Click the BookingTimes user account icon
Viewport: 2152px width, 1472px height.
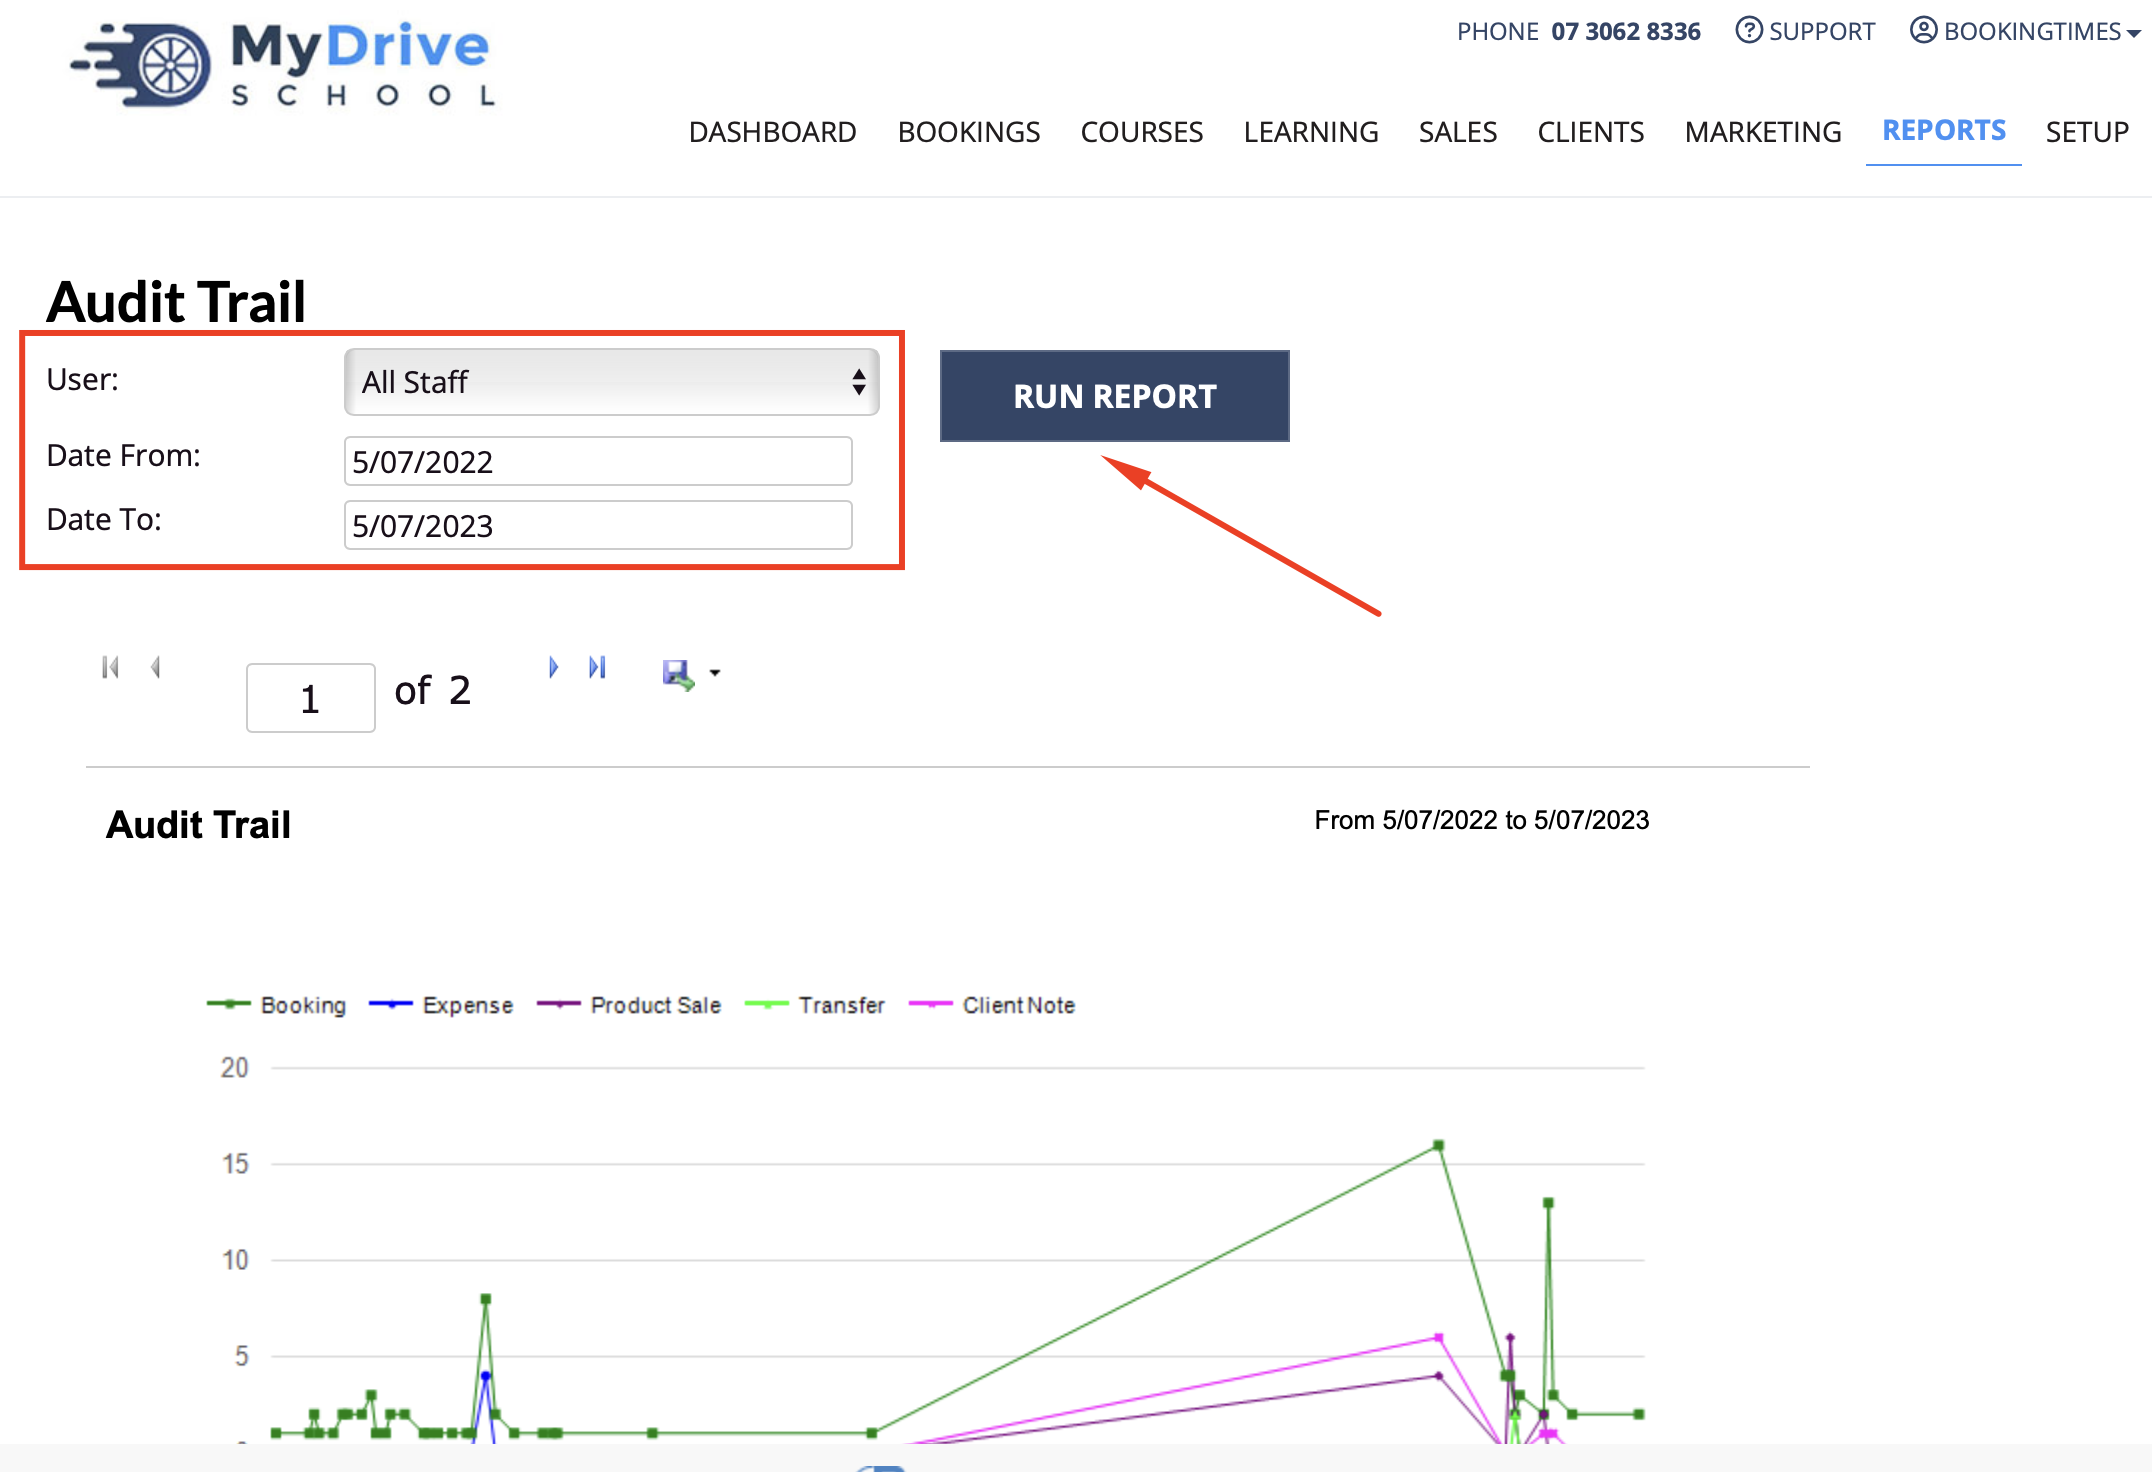(1923, 31)
